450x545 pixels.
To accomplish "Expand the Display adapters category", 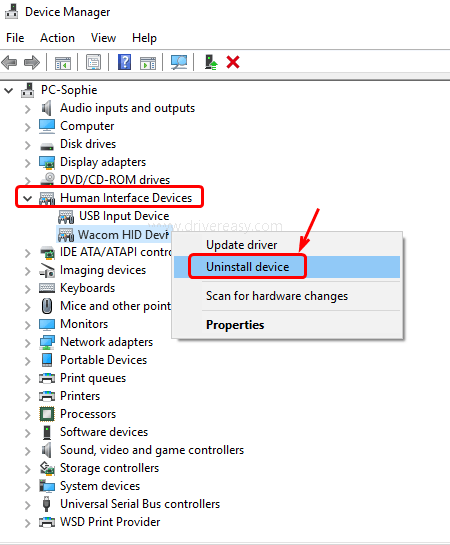I will [27, 163].
